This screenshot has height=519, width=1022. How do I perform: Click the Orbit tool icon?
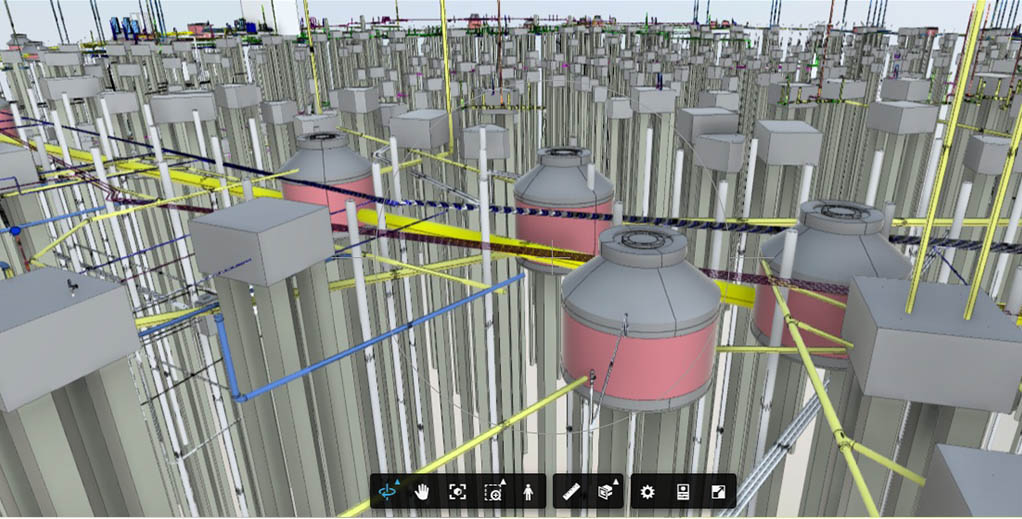tap(387, 491)
